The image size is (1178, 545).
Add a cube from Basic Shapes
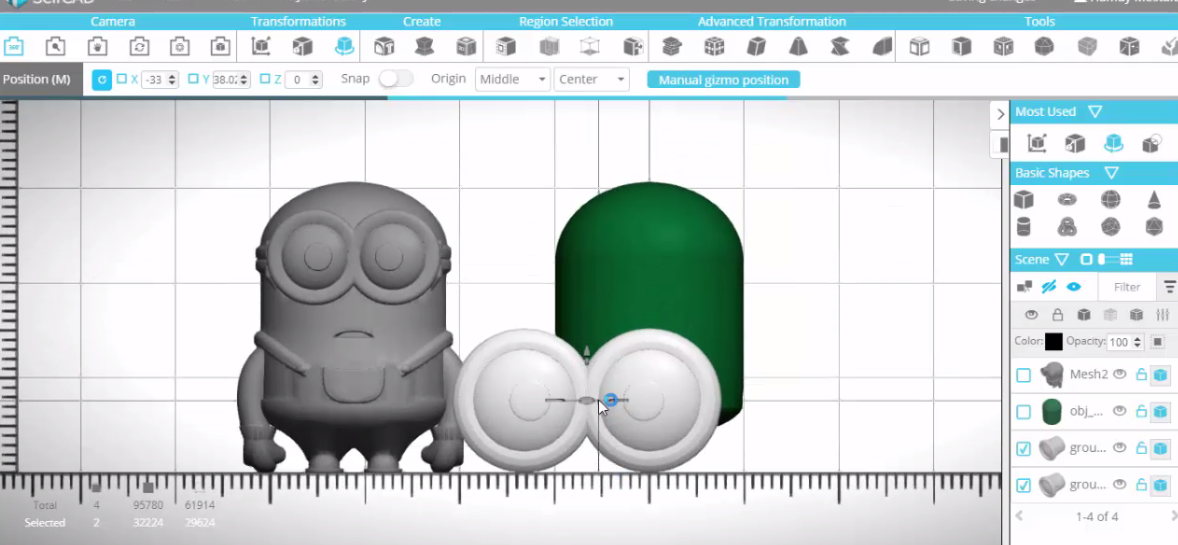tap(1023, 199)
